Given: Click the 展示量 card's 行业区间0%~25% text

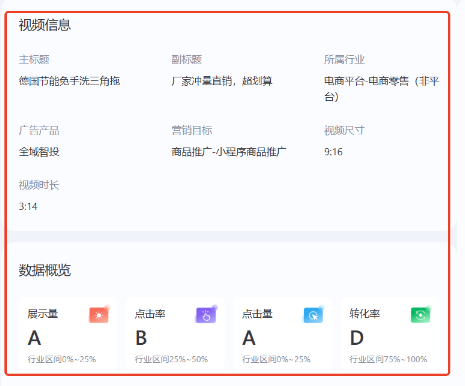Looking at the screenshot, I should pos(62,359).
